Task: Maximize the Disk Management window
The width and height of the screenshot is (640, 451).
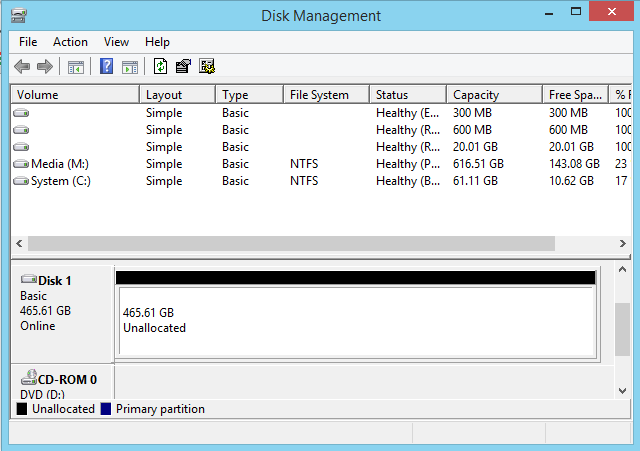Action: point(576,11)
